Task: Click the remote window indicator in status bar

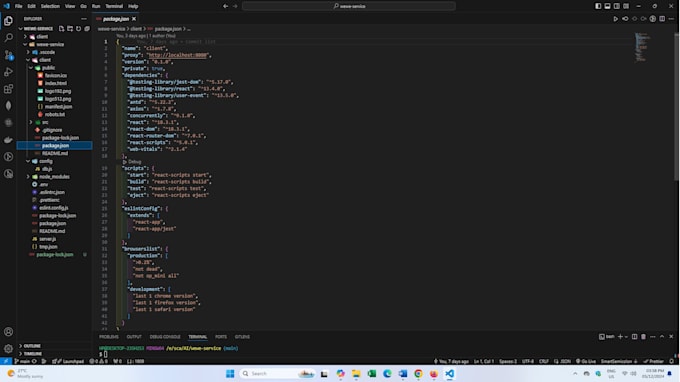Action: [5, 361]
